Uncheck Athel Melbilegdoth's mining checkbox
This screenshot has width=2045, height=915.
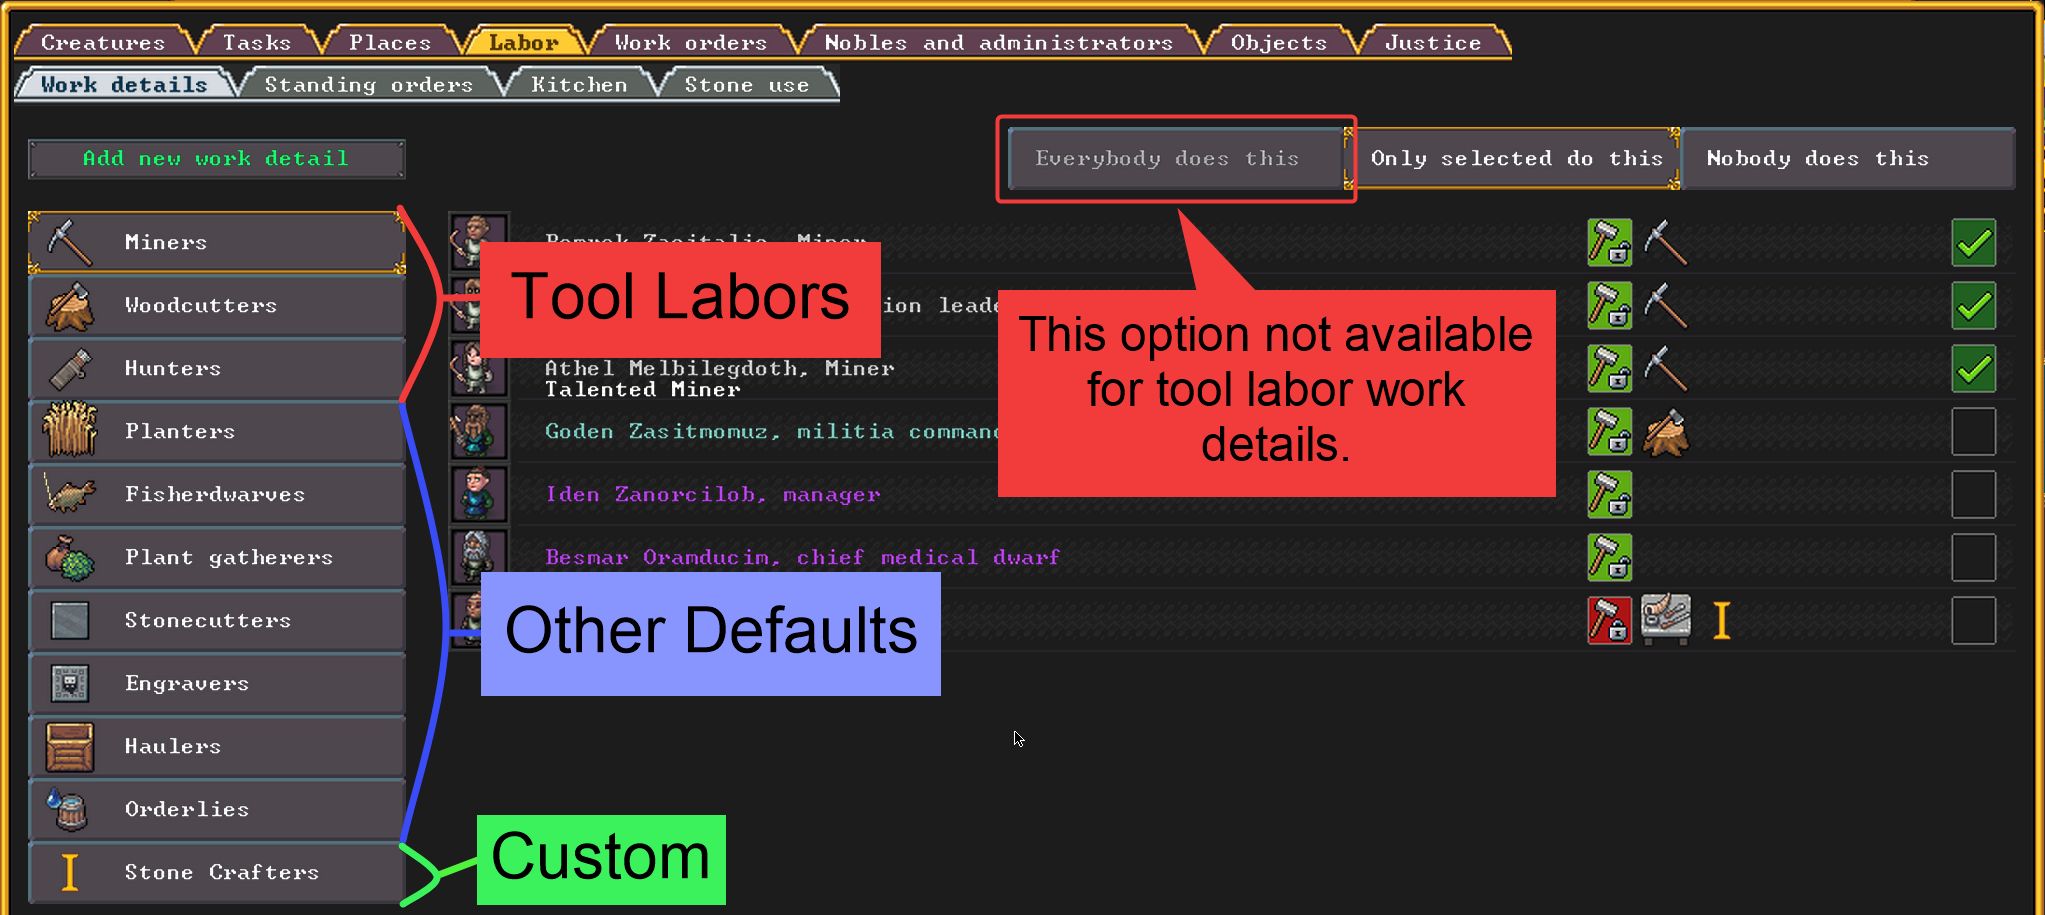pyautogui.click(x=1973, y=368)
